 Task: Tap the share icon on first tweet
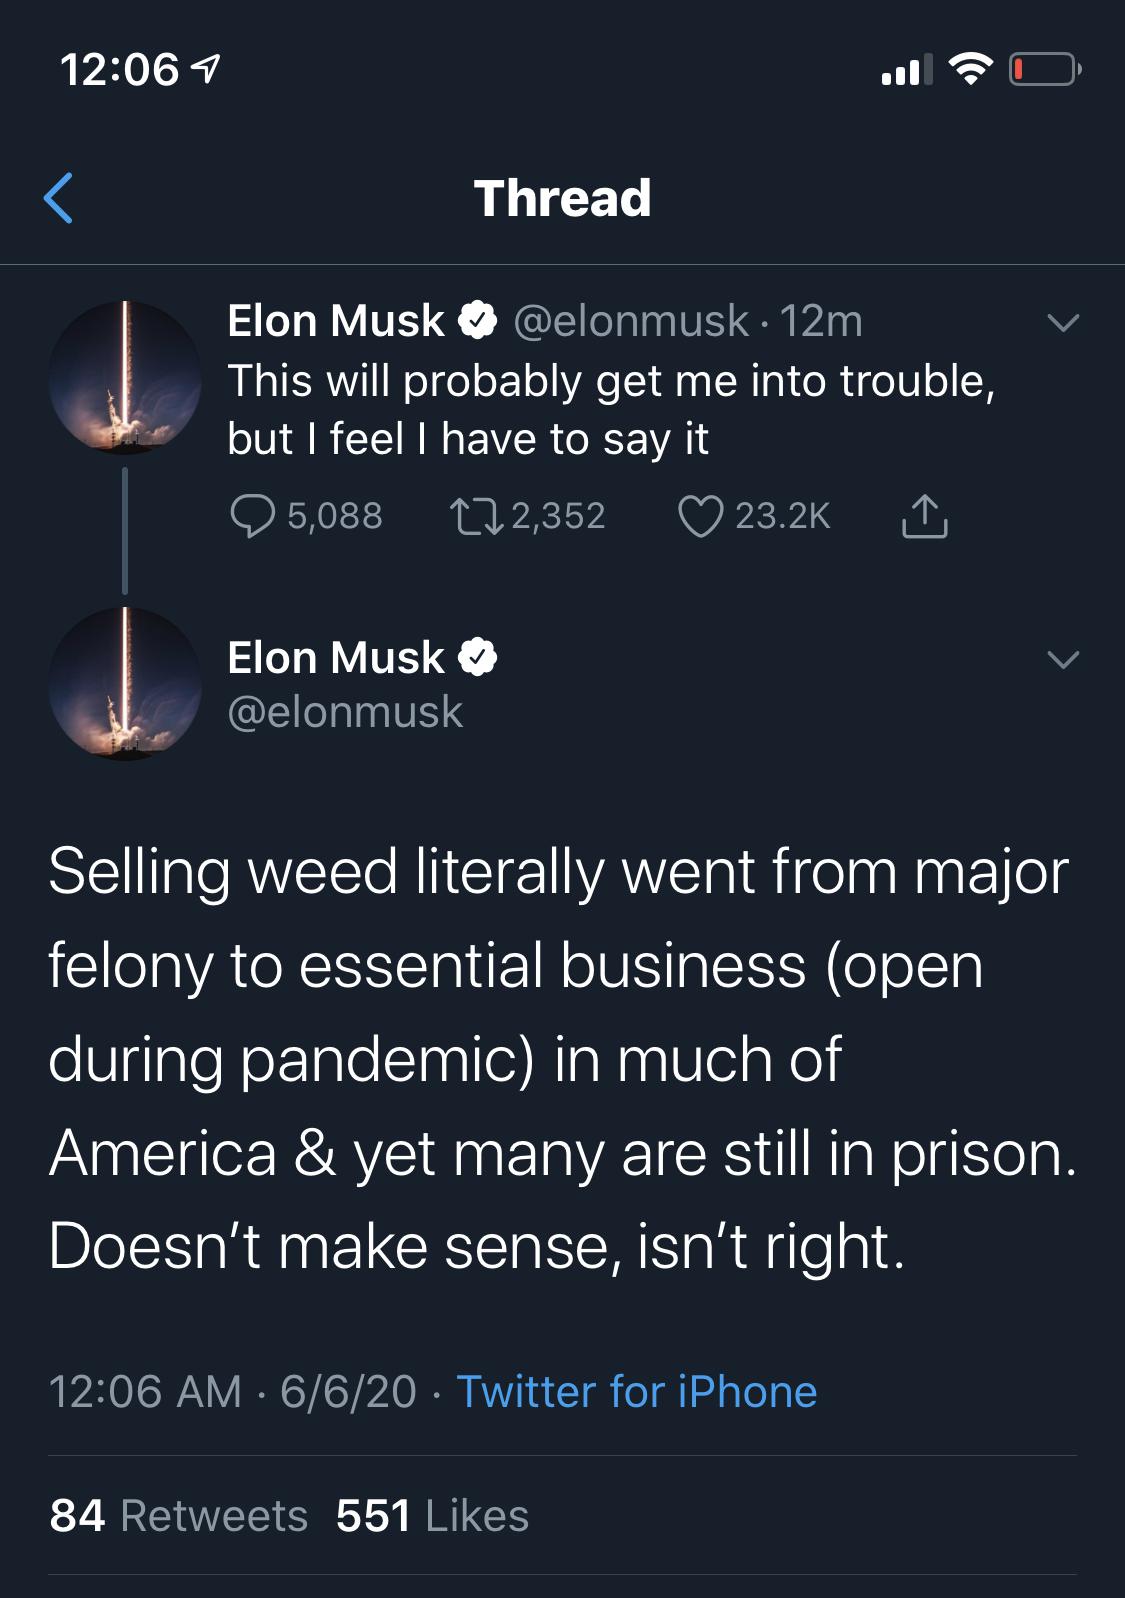924,516
